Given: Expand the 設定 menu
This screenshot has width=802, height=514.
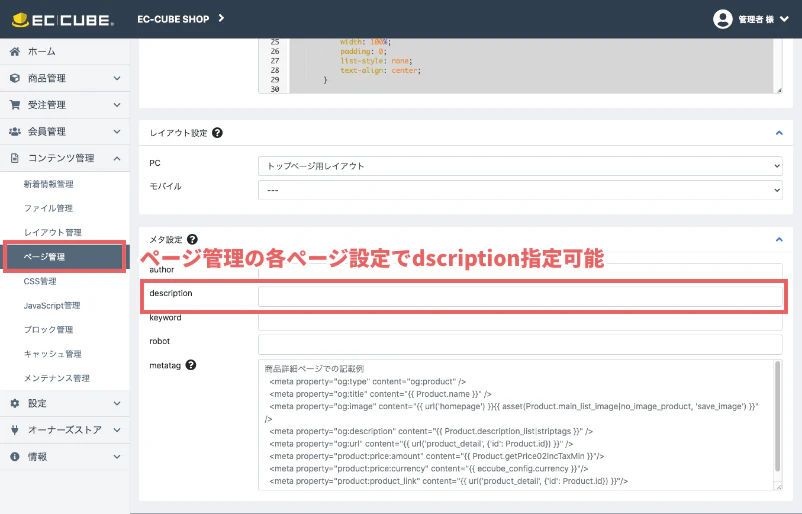Looking at the screenshot, I should point(117,403).
